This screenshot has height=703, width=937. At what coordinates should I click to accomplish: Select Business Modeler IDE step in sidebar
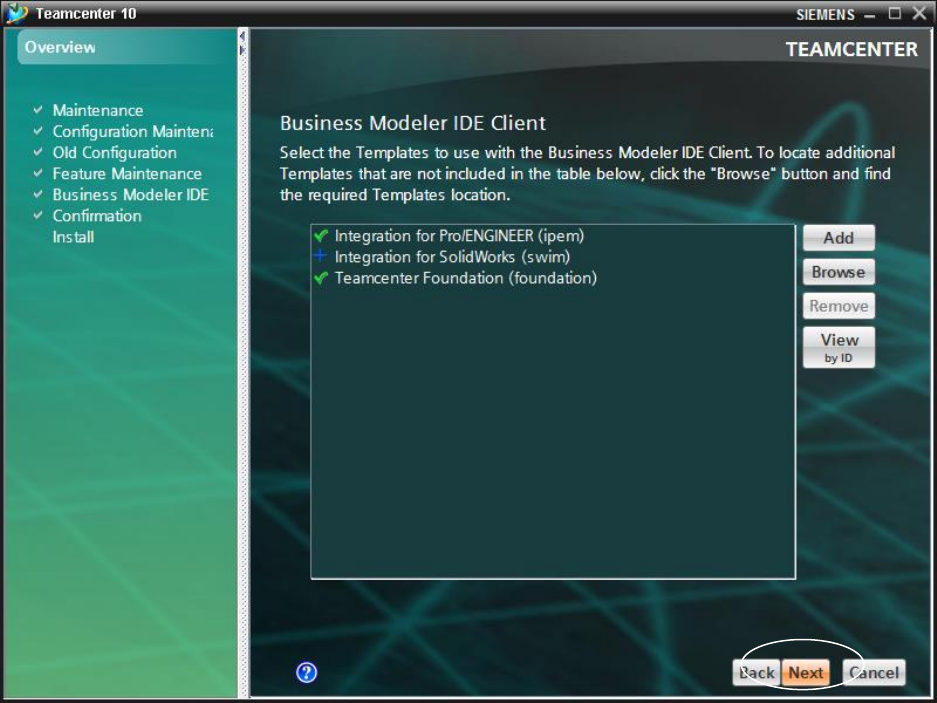[x=131, y=195]
